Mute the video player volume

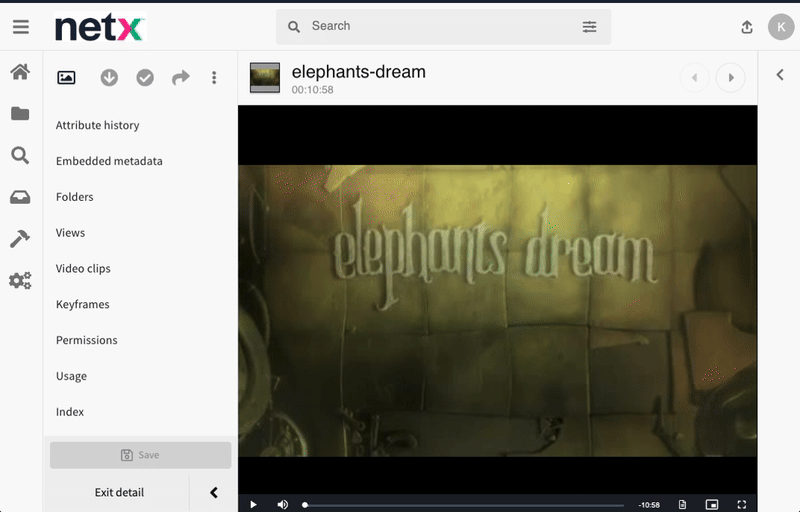tap(283, 504)
